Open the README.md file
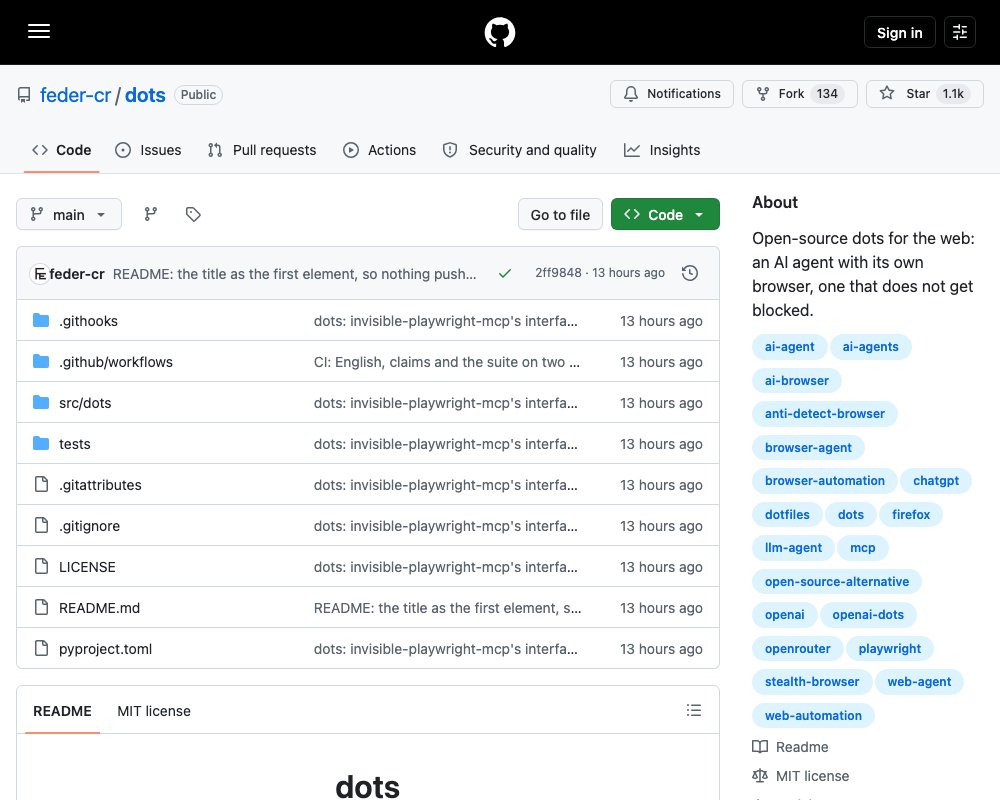 click(99, 608)
